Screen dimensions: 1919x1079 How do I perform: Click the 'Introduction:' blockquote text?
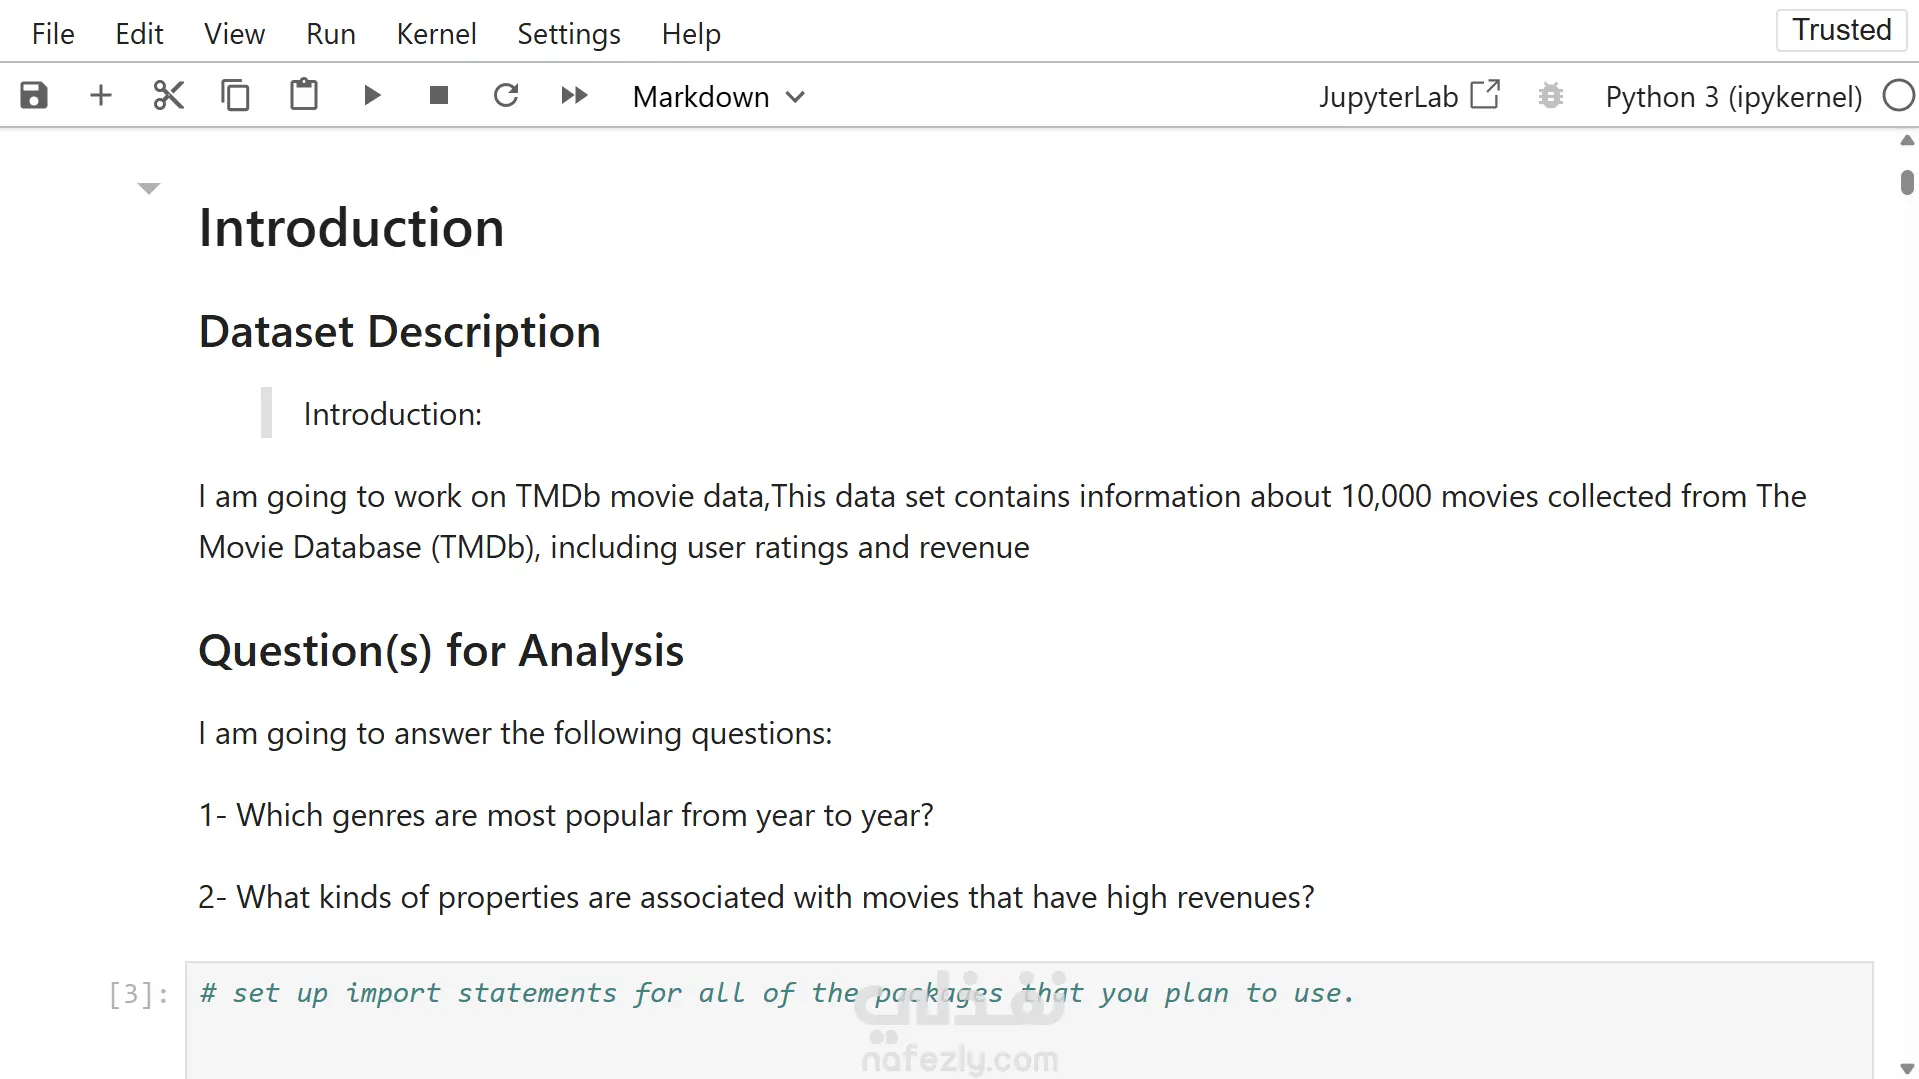pyautogui.click(x=392, y=414)
